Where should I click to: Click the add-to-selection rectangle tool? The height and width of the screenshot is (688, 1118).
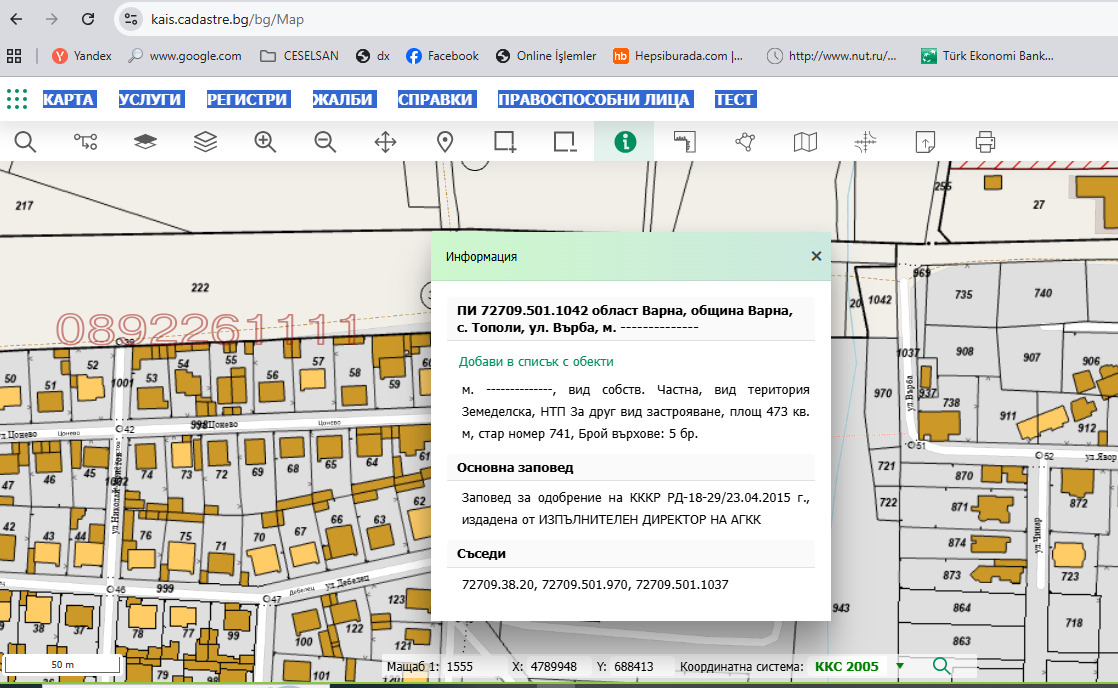pyautogui.click(x=505, y=142)
